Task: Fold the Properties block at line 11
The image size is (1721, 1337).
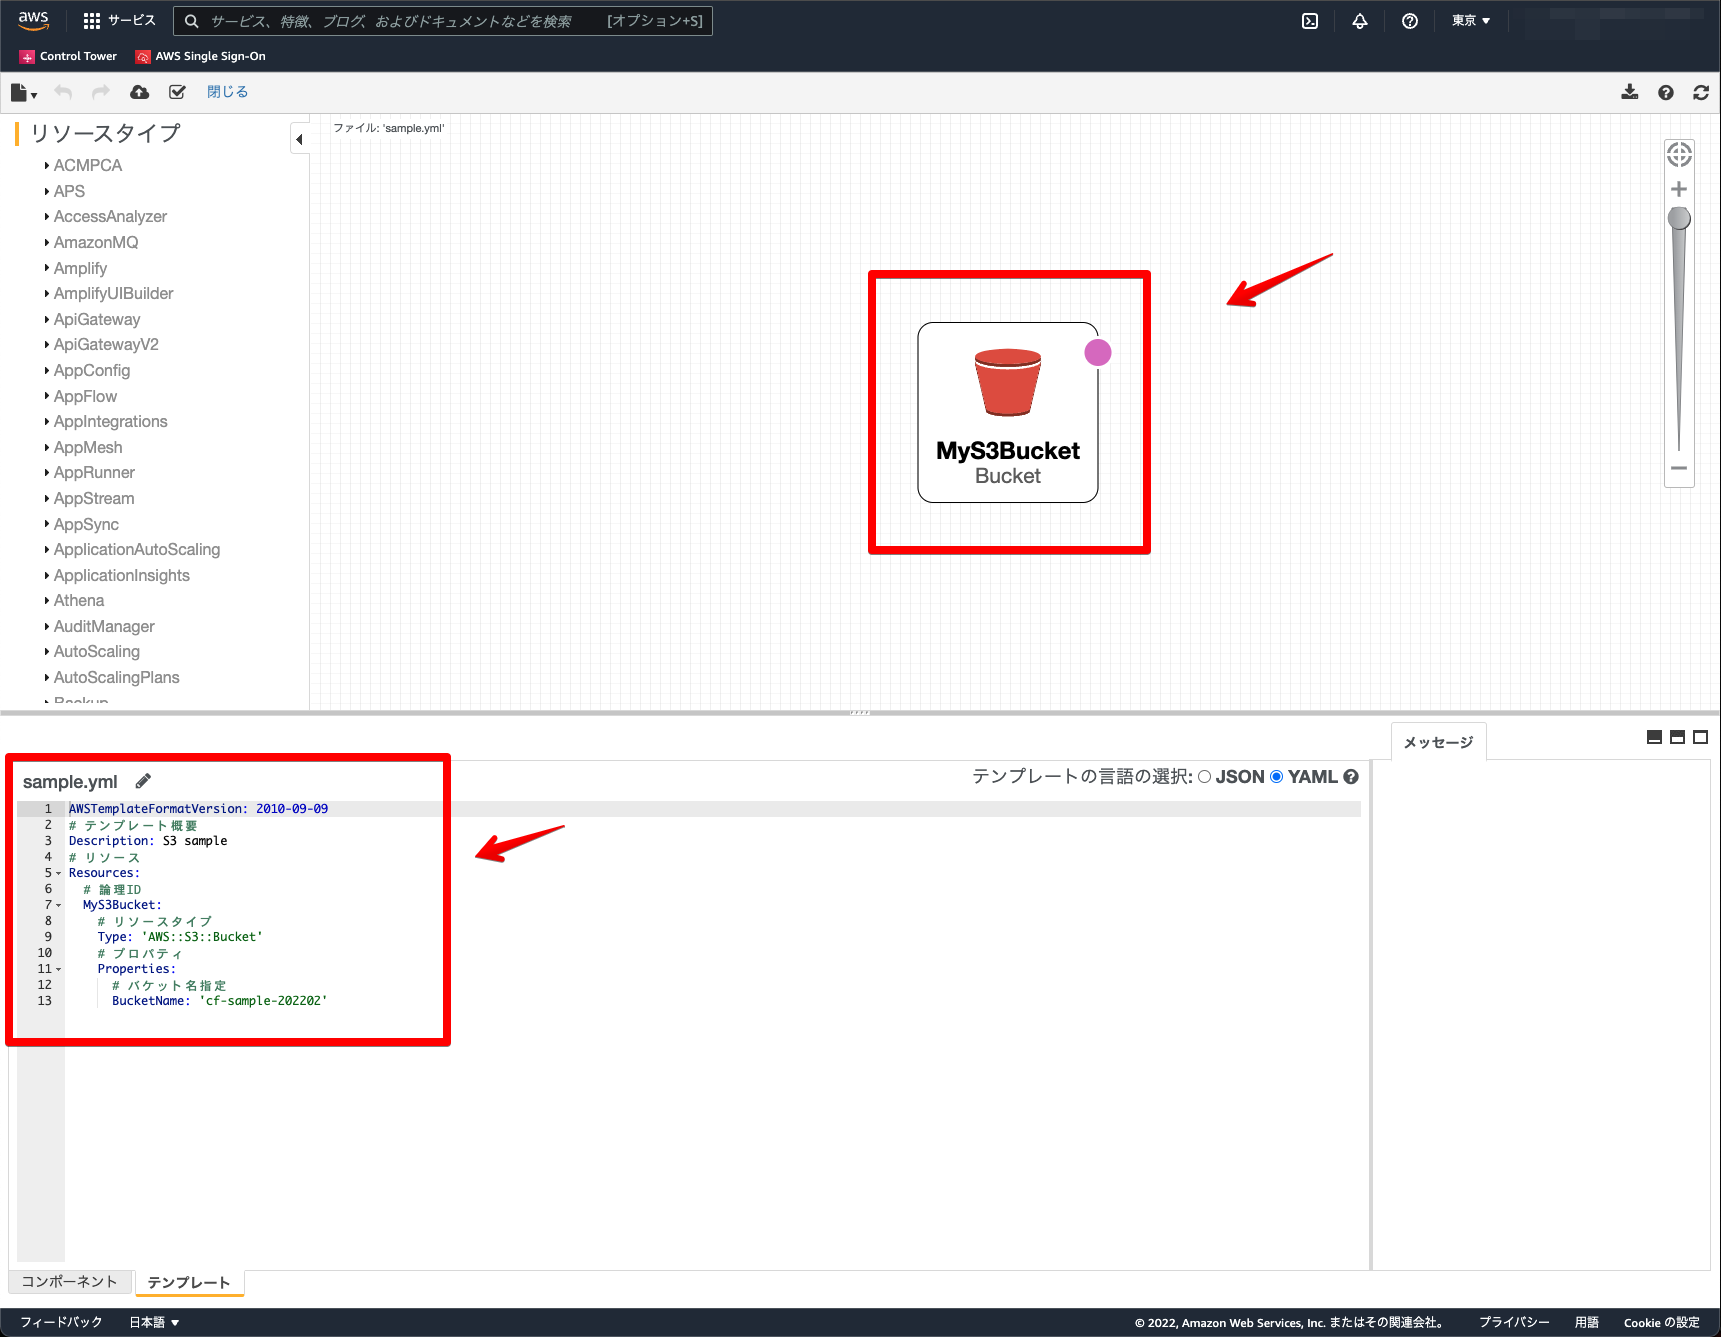Action: [x=58, y=970]
